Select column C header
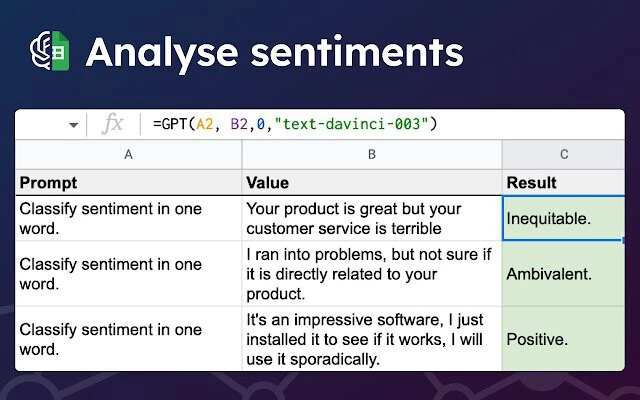 point(564,154)
